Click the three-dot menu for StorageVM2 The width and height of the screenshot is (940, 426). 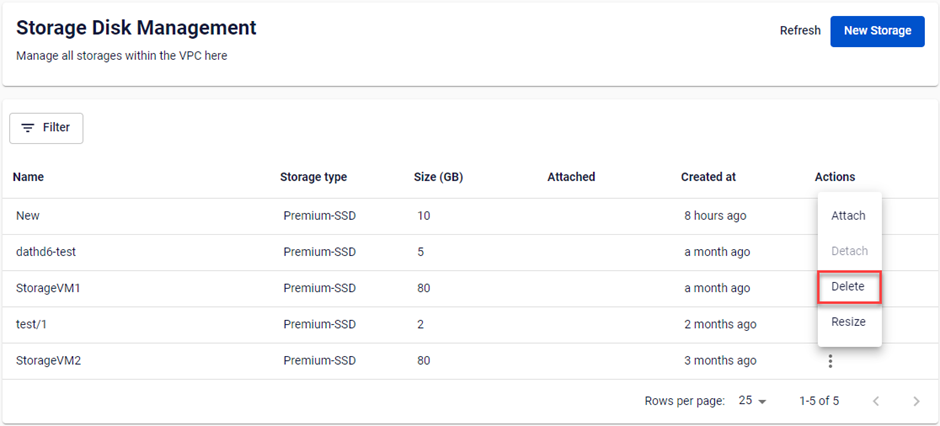click(830, 361)
